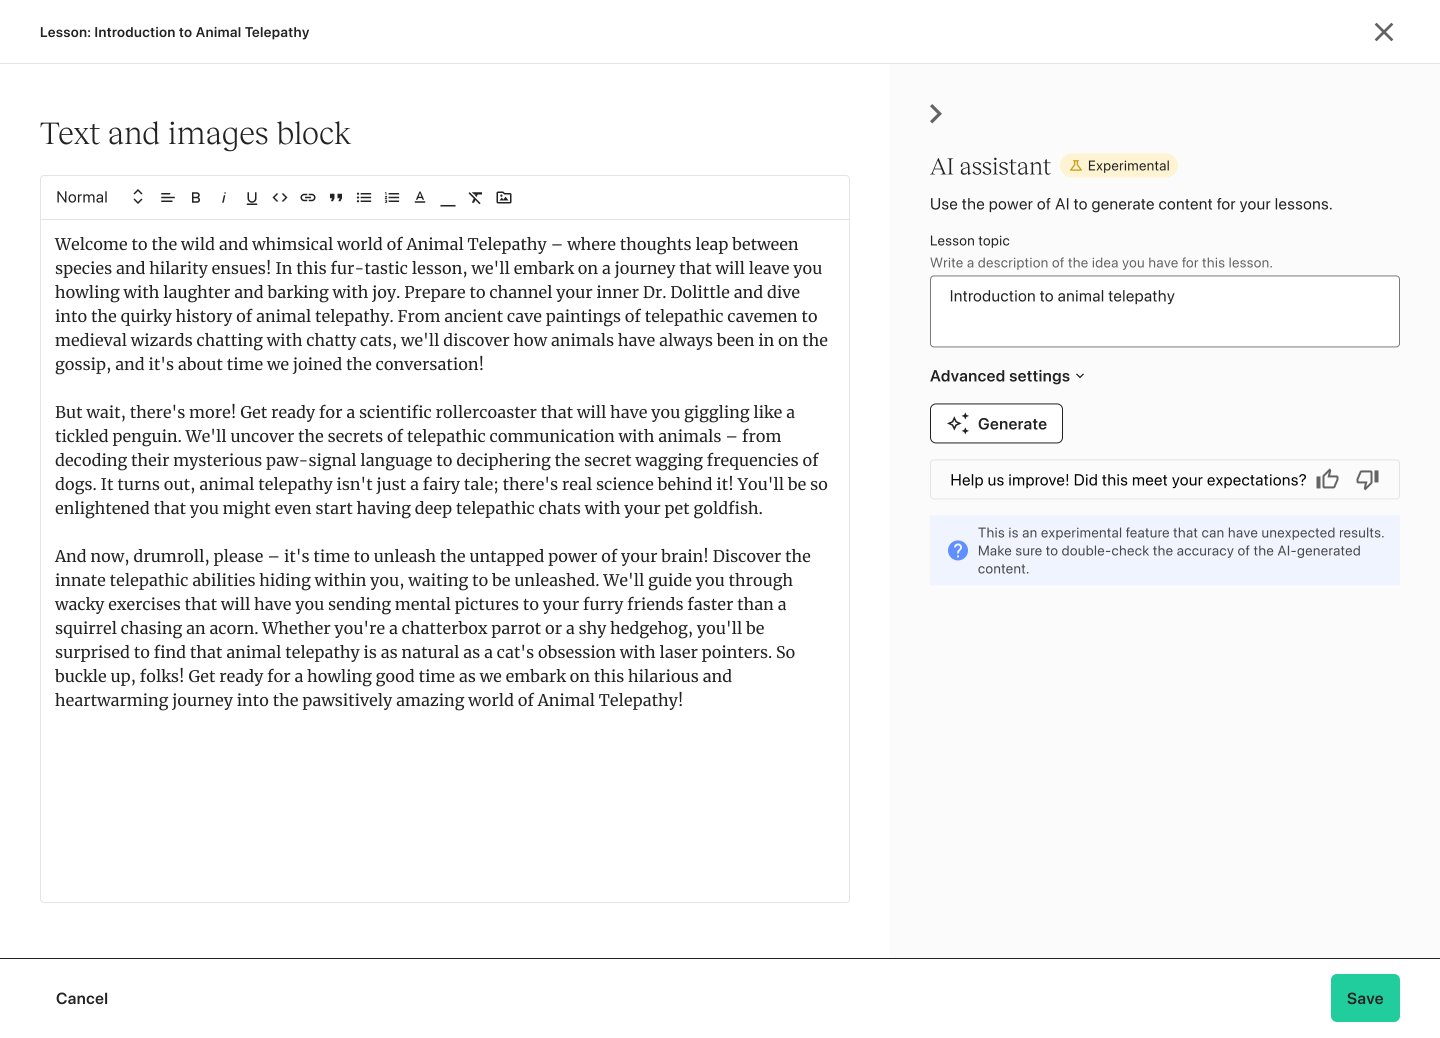Open the Normal paragraph style dropdown
This screenshot has width=1440, height=1038.
(x=100, y=198)
